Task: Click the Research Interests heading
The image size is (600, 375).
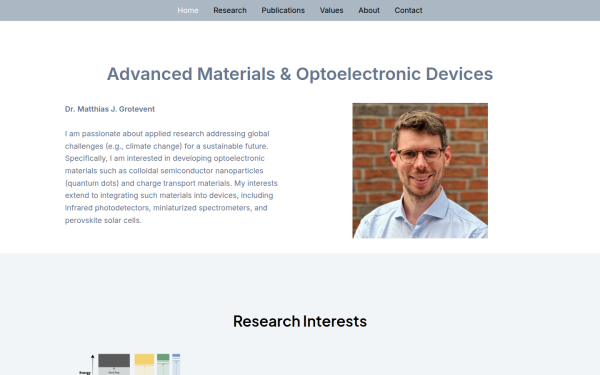Action: 300,321
